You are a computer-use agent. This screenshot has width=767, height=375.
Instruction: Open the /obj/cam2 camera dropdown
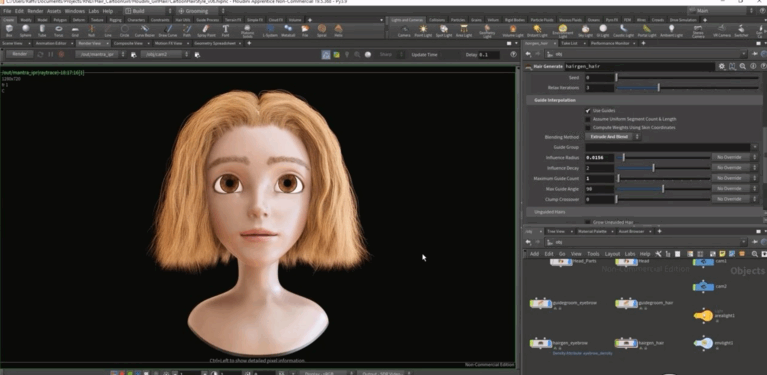164,54
